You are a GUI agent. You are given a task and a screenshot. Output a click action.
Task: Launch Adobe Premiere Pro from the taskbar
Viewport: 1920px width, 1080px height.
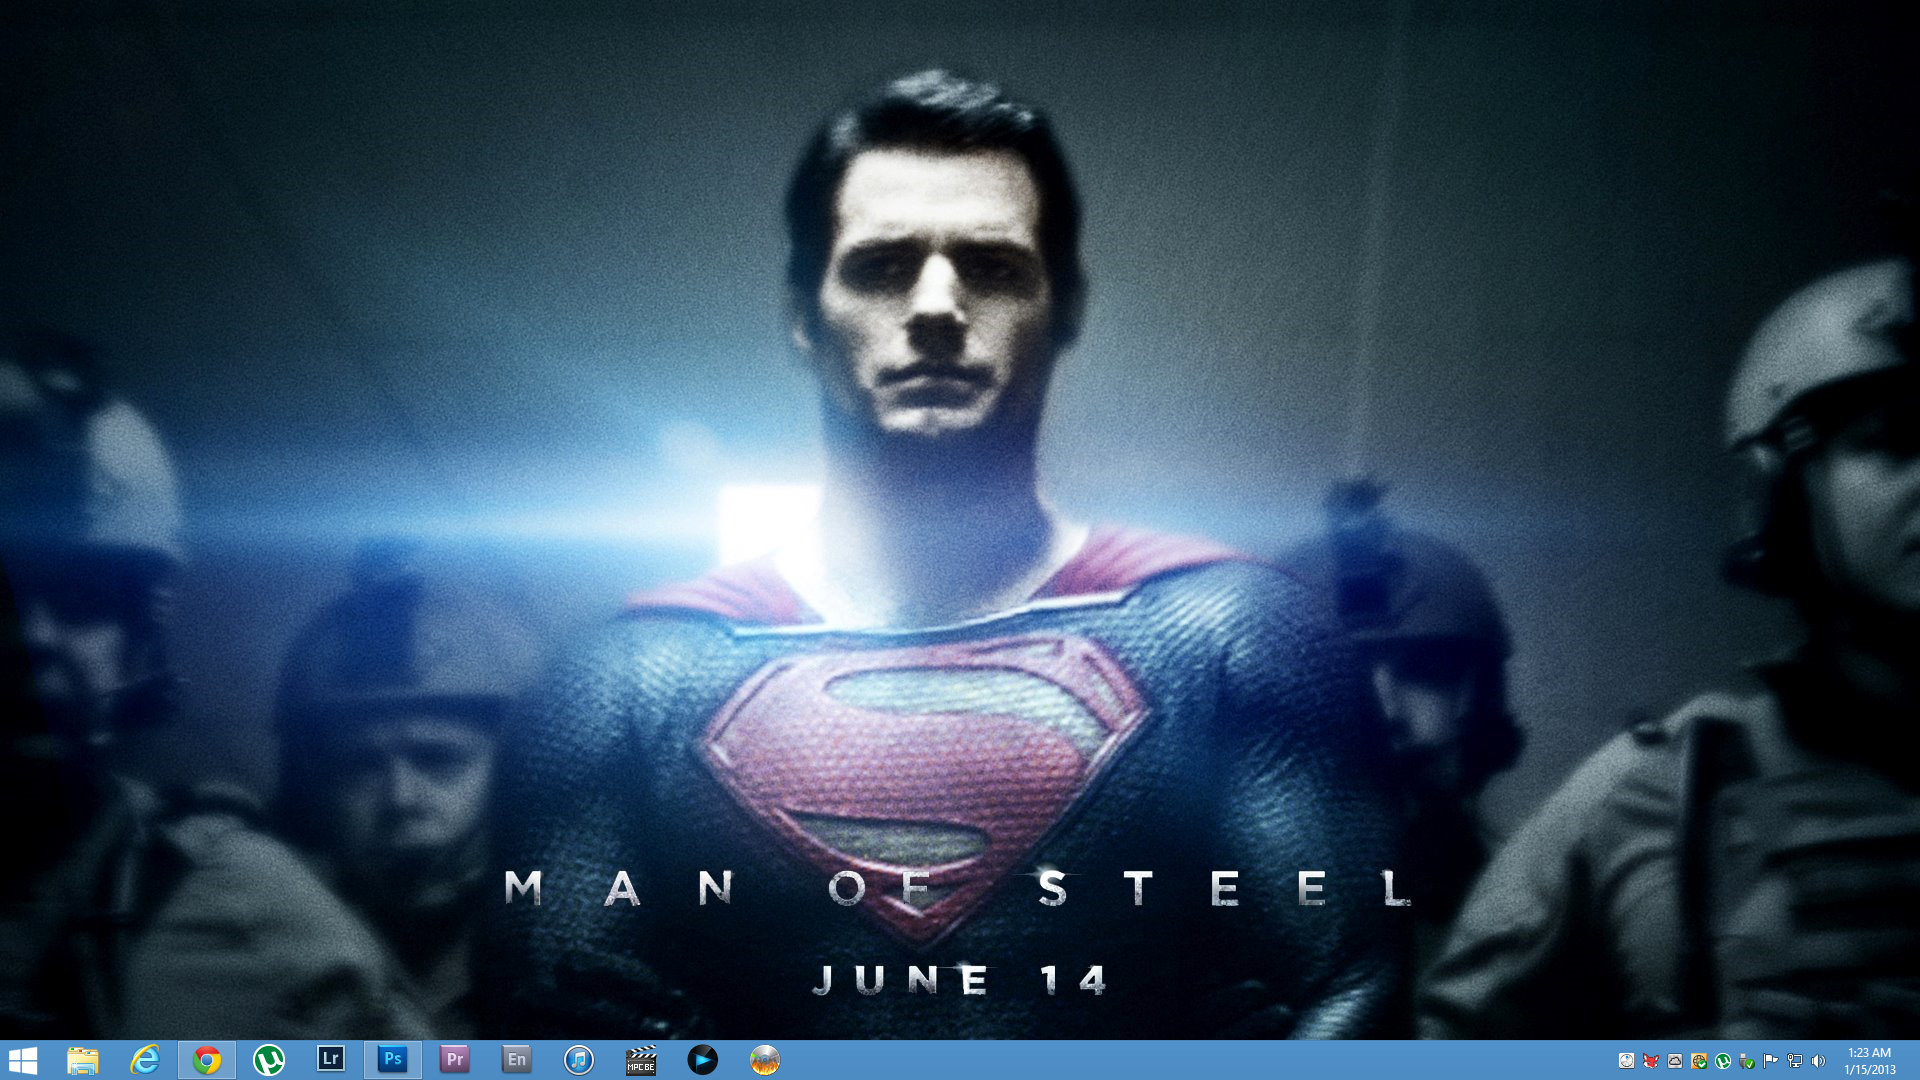click(455, 1059)
